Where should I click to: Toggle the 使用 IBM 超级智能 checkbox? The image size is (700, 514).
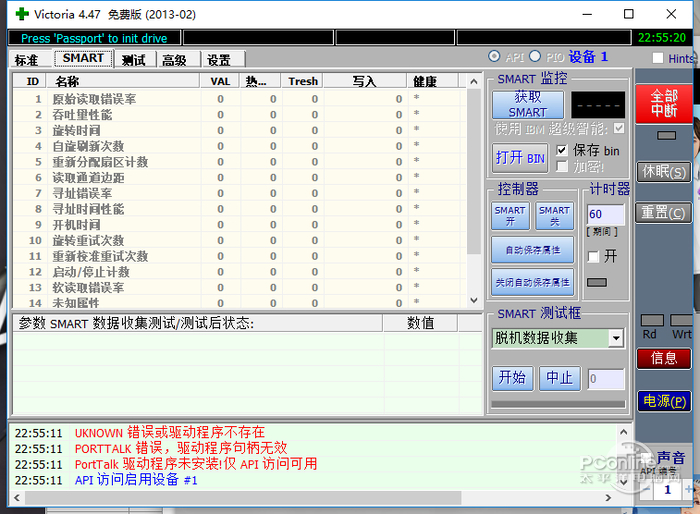coord(619,128)
